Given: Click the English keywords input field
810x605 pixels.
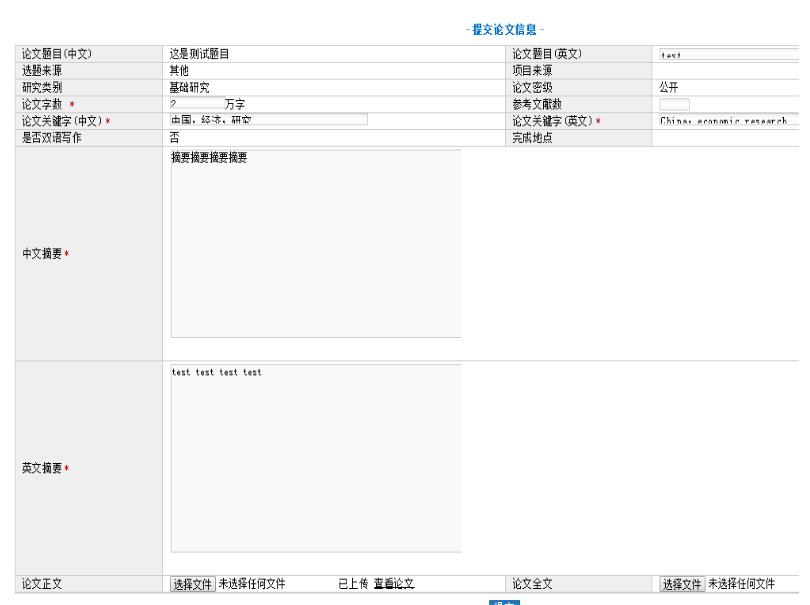Looking at the screenshot, I should (730, 120).
